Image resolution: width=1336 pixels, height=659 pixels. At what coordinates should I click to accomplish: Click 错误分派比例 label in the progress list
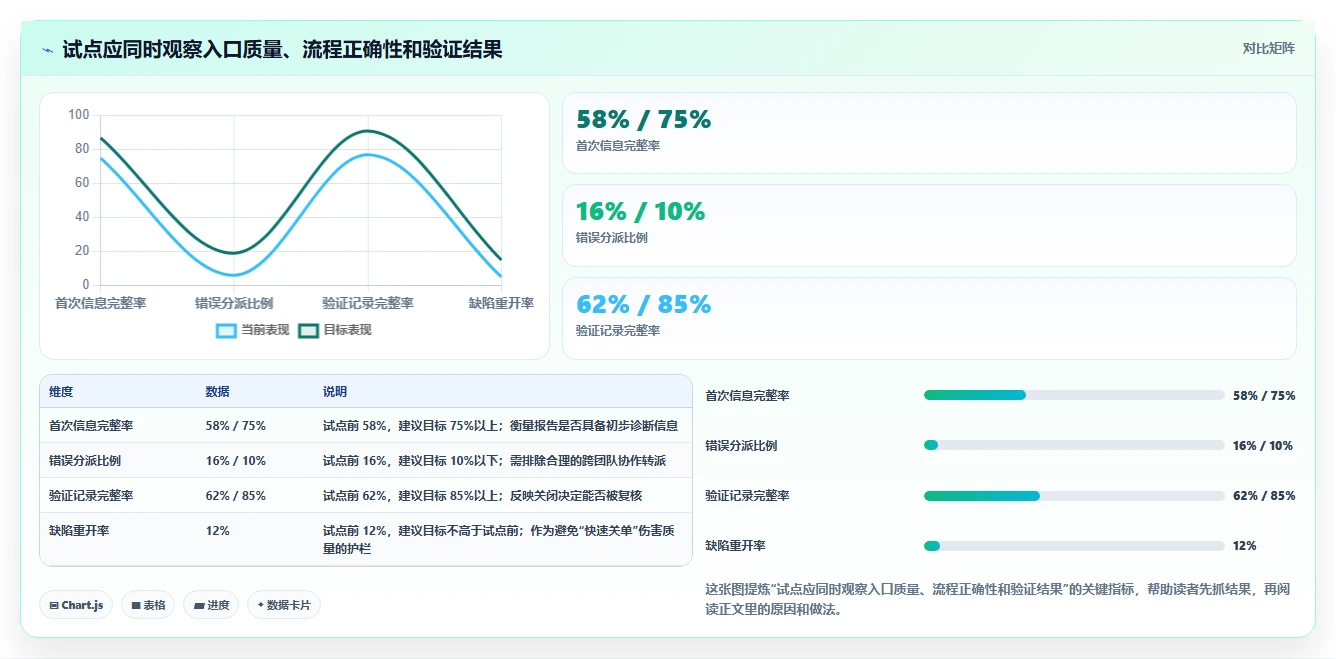click(x=742, y=446)
